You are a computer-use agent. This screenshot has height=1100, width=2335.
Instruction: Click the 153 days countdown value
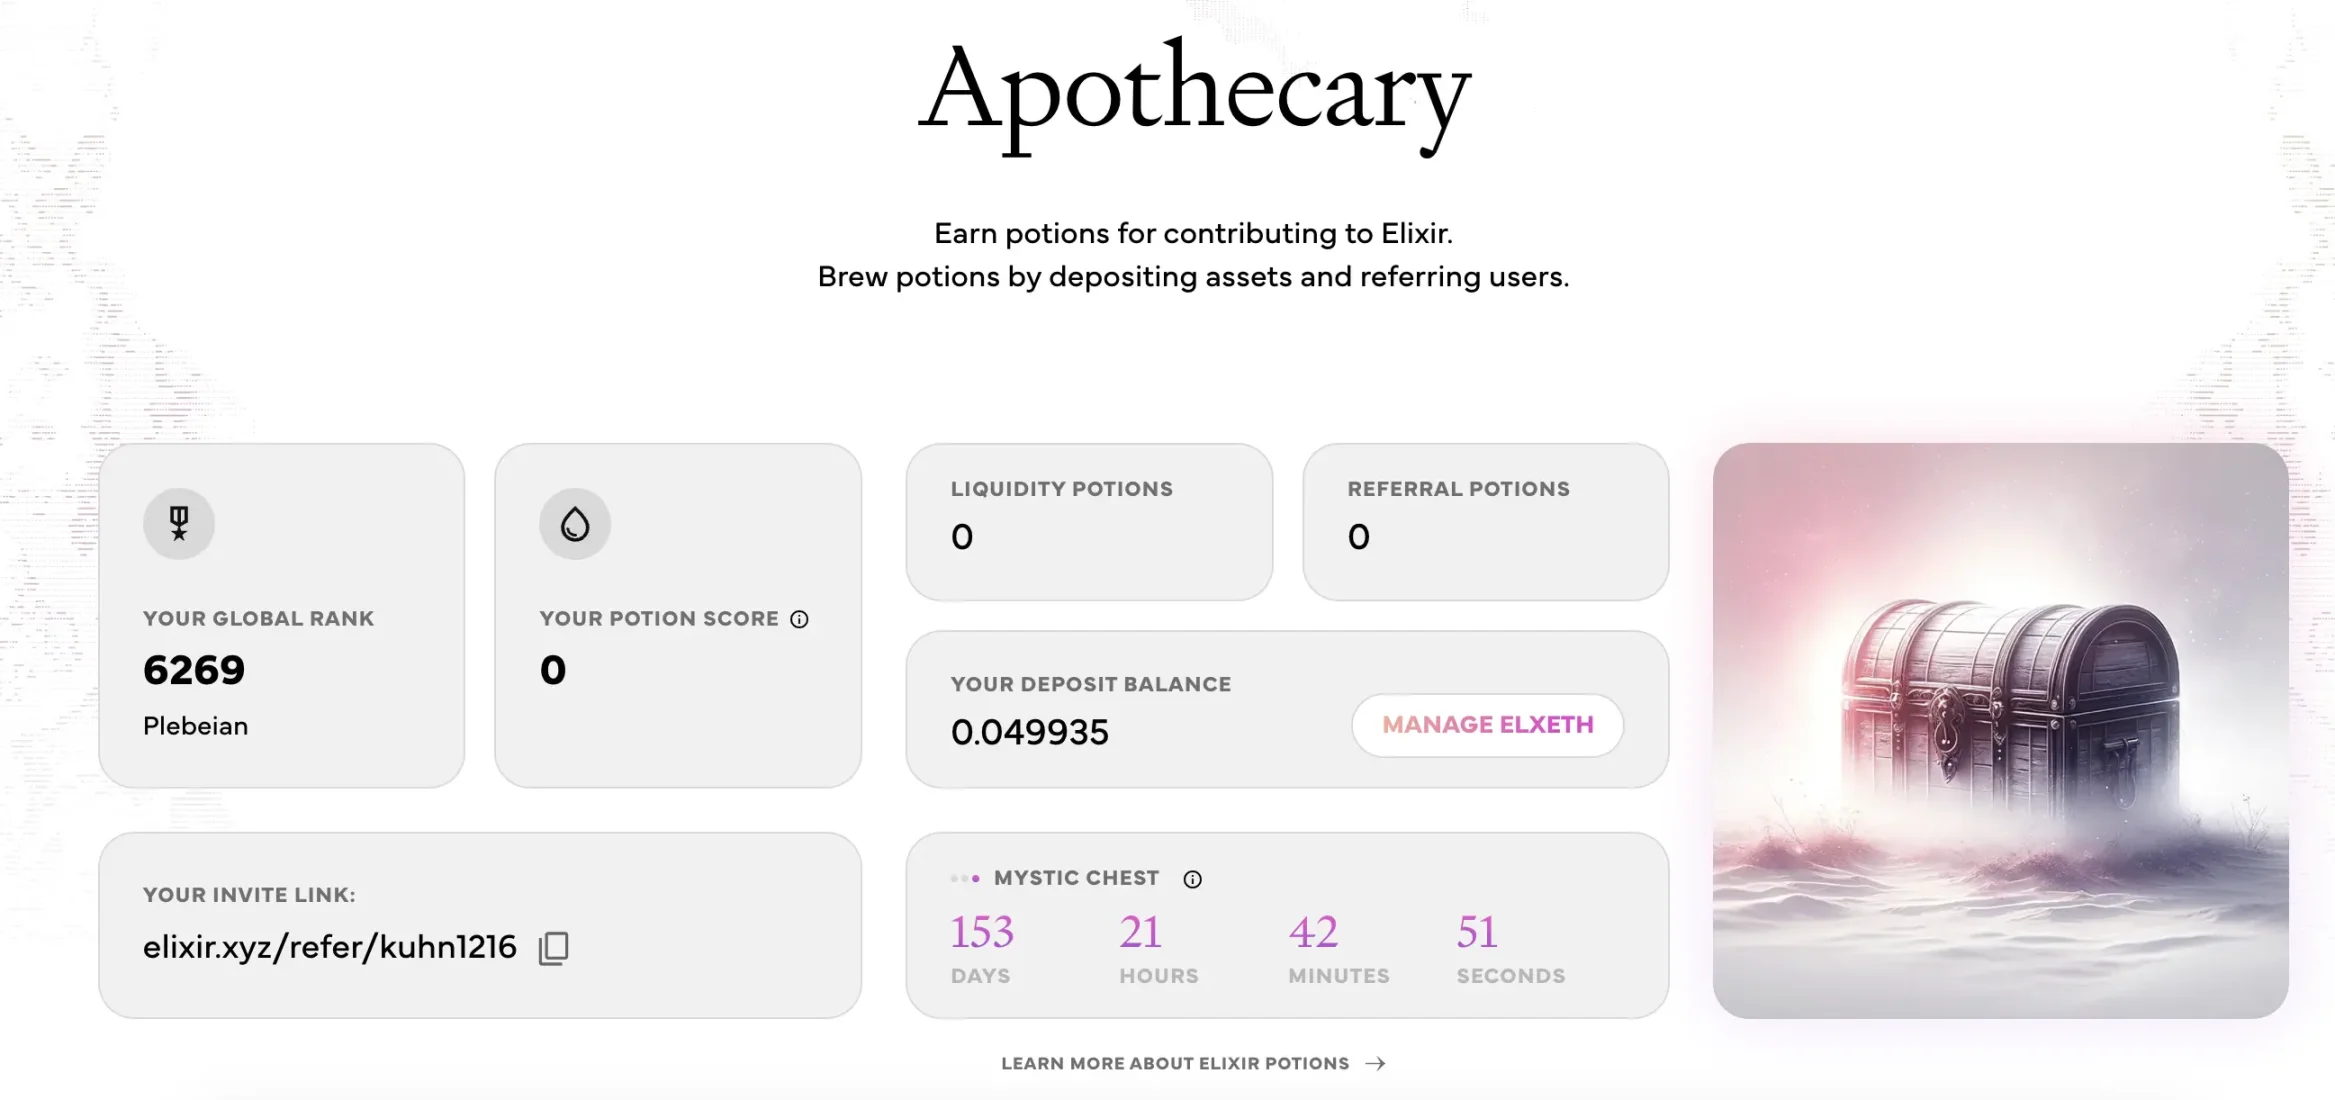[982, 932]
